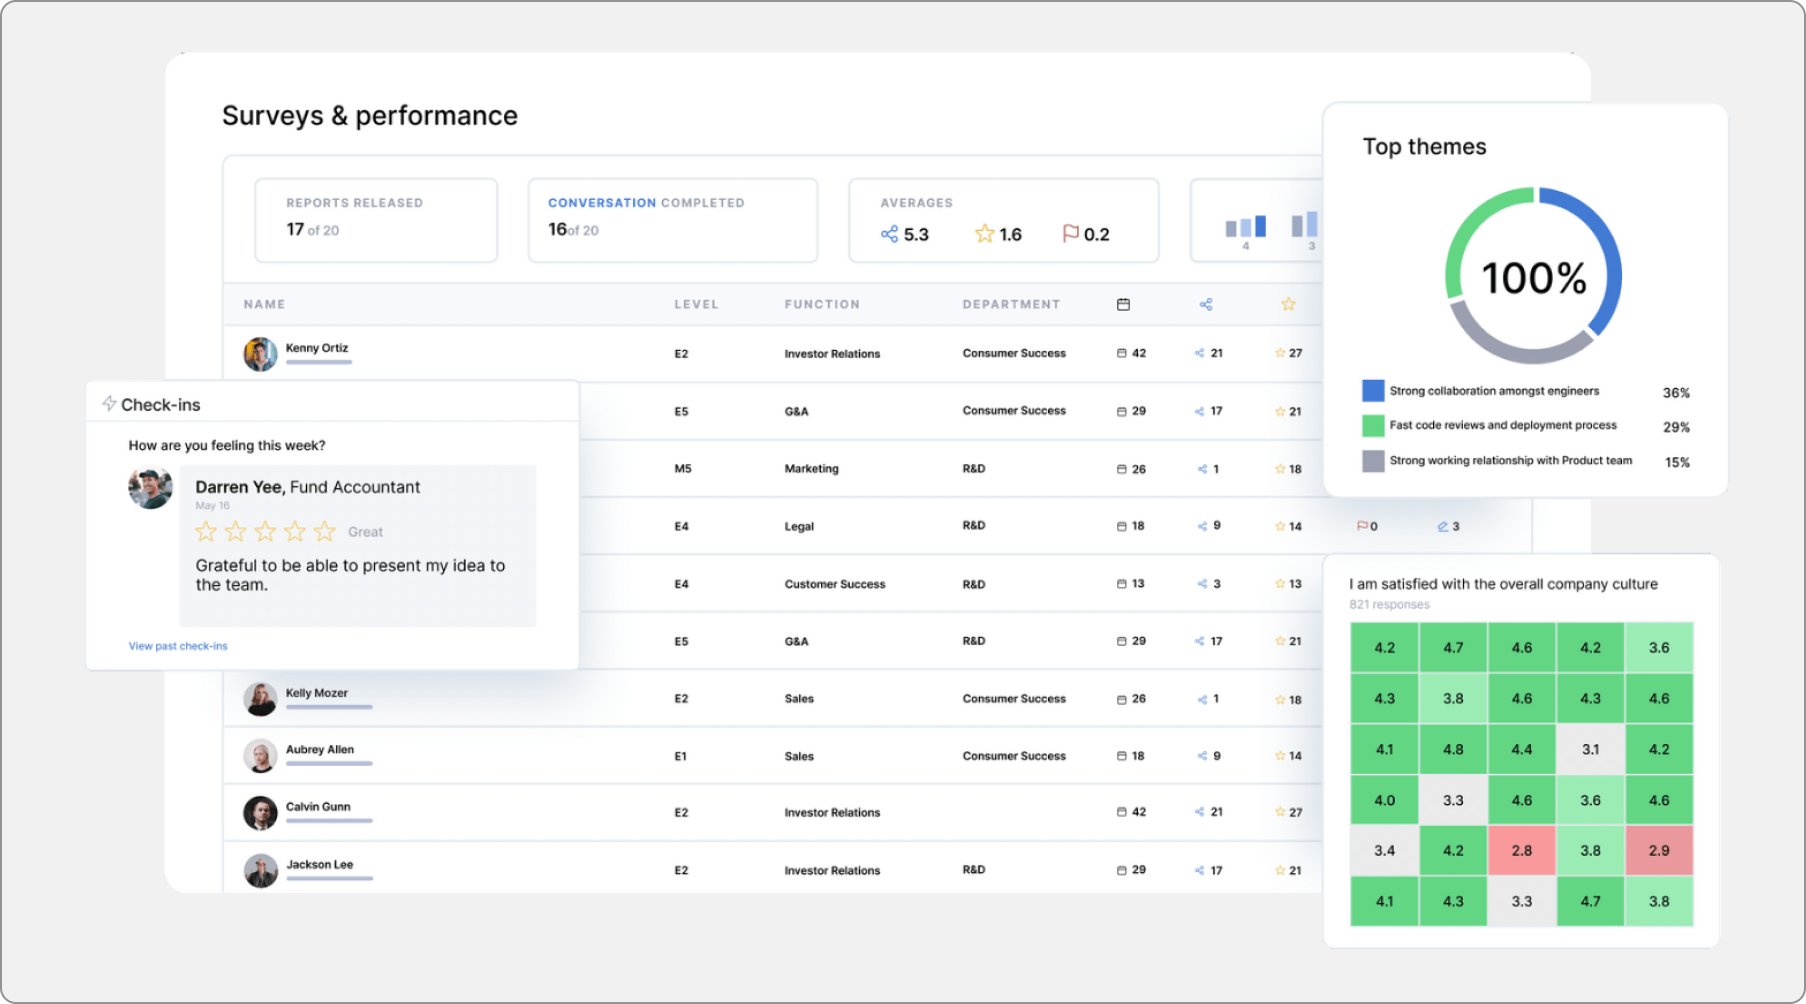Toggle the fifth star of Darren Yee's rating
The width and height of the screenshot is (1806, 1004).
pos(324,531)
